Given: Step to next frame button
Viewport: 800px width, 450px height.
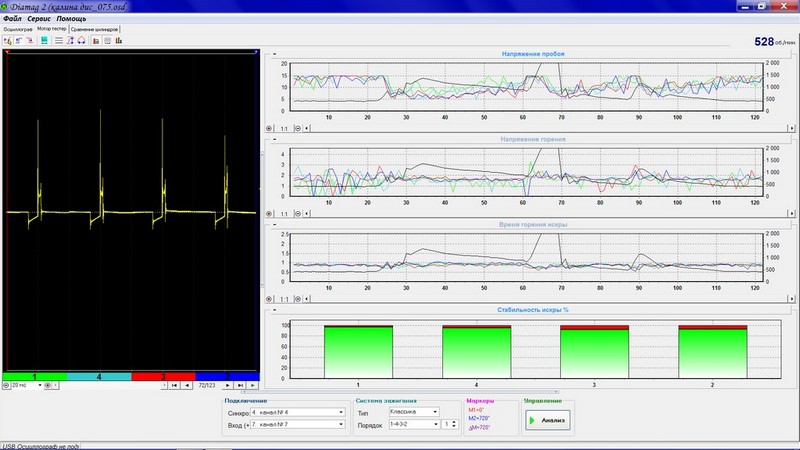Looking at the screenshot, I should pos(228,386).
